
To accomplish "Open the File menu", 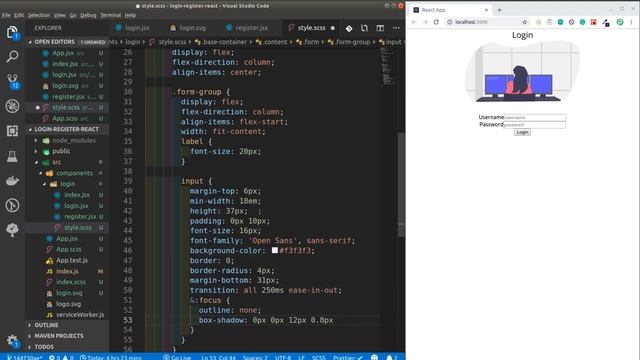I will 6,15.
